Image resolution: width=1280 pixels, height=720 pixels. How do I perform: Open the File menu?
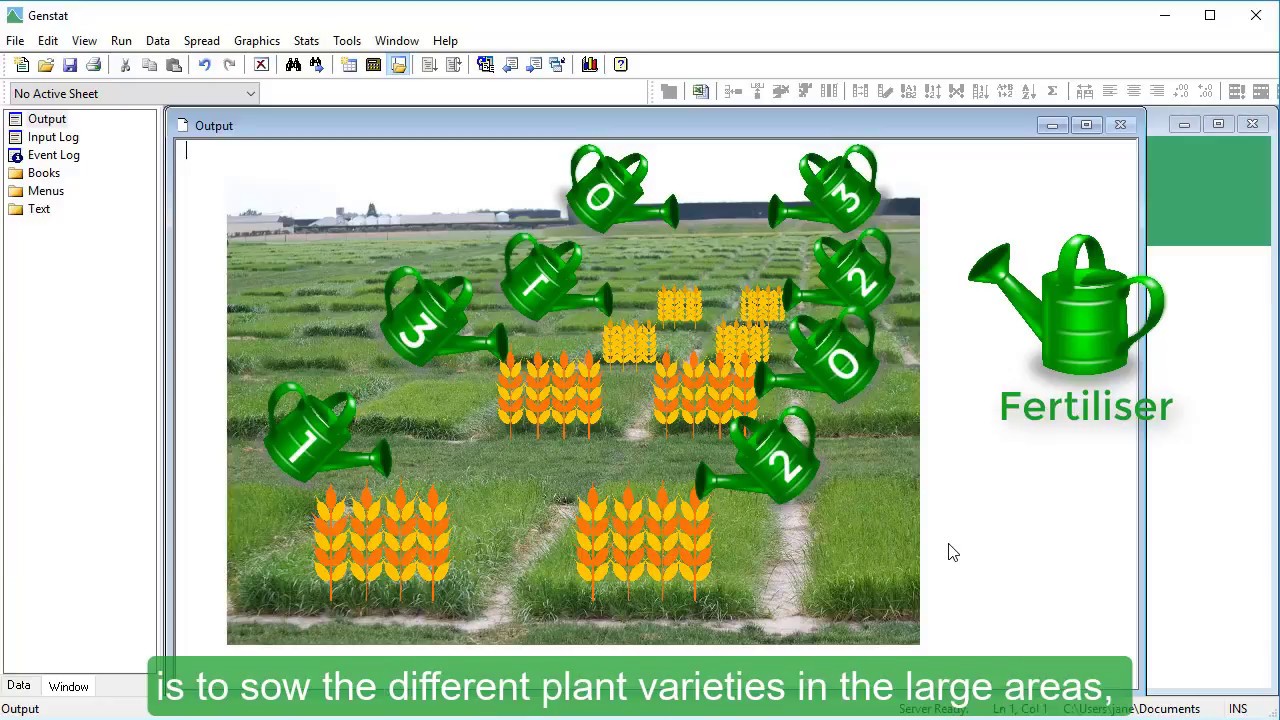(x=15, y=41)
